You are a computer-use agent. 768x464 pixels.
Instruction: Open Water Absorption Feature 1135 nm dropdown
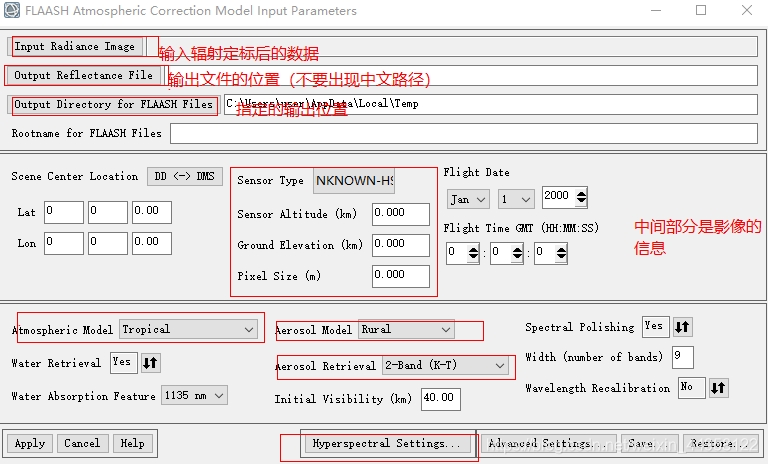[194, 395]
